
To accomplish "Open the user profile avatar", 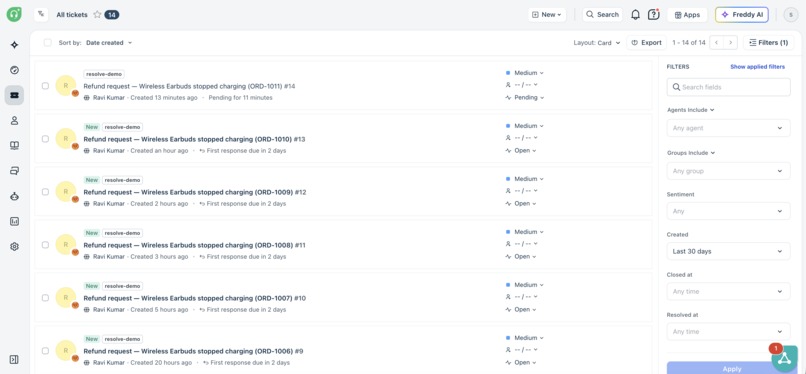I will click(791, 15).
